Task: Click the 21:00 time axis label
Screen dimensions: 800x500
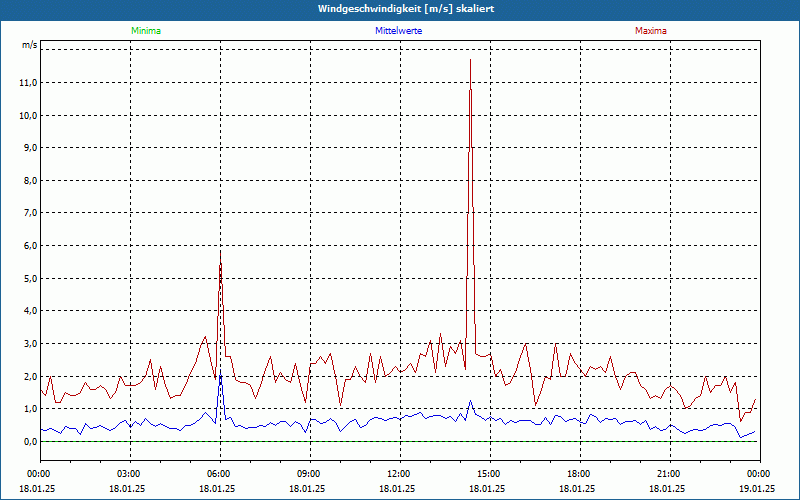Action: point(667,474)
